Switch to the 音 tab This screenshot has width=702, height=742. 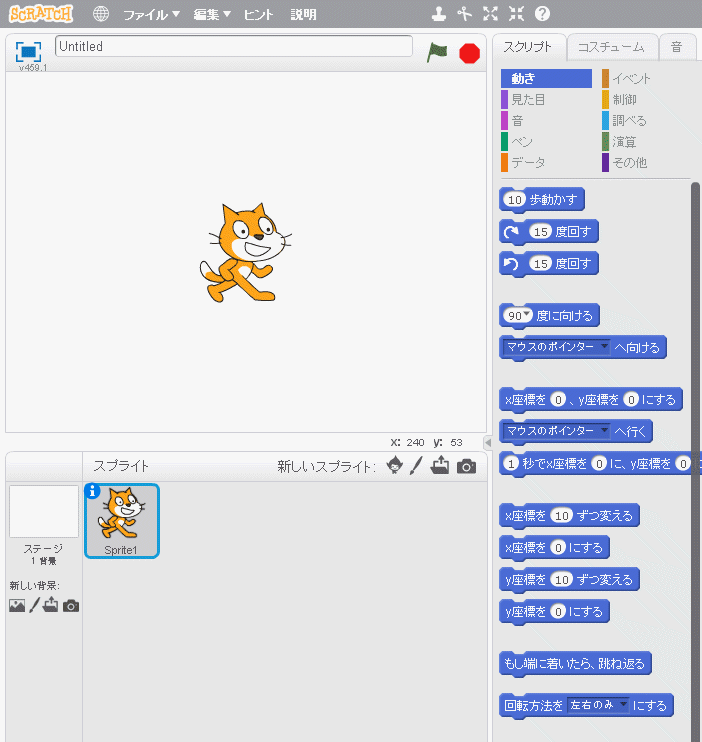tap(677, 47)
